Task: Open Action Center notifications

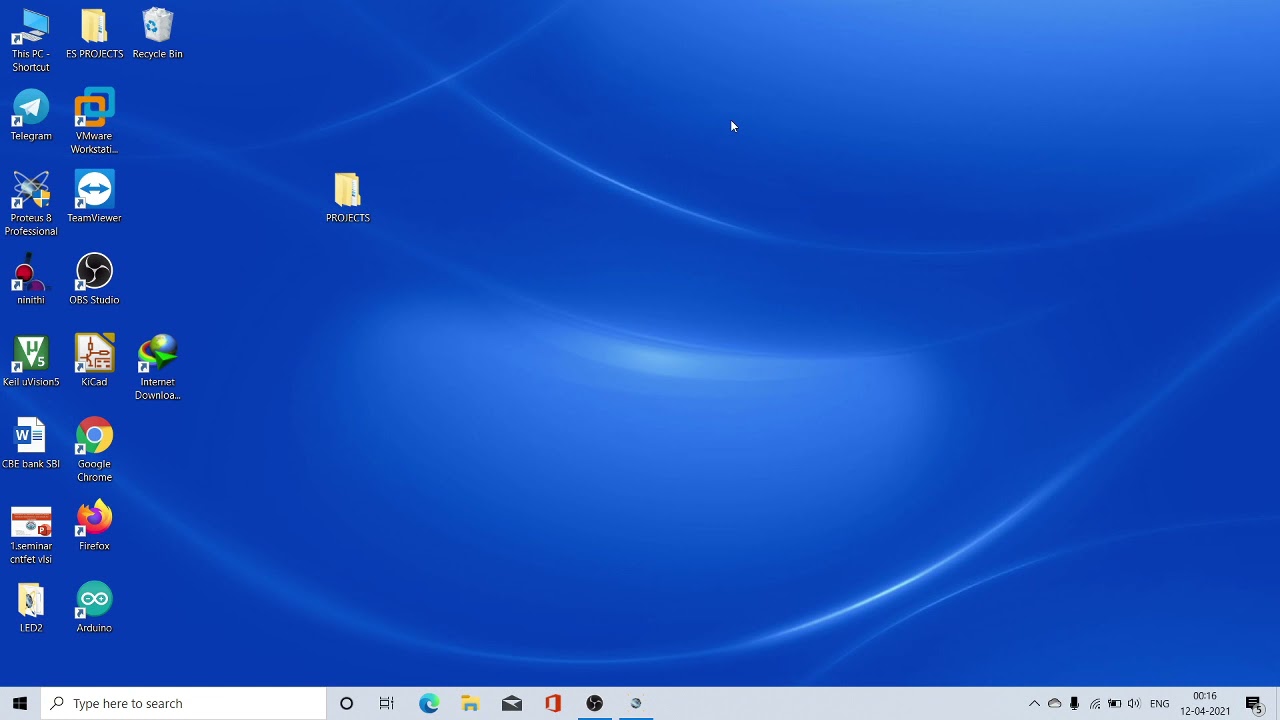Action: [1254, 703]
